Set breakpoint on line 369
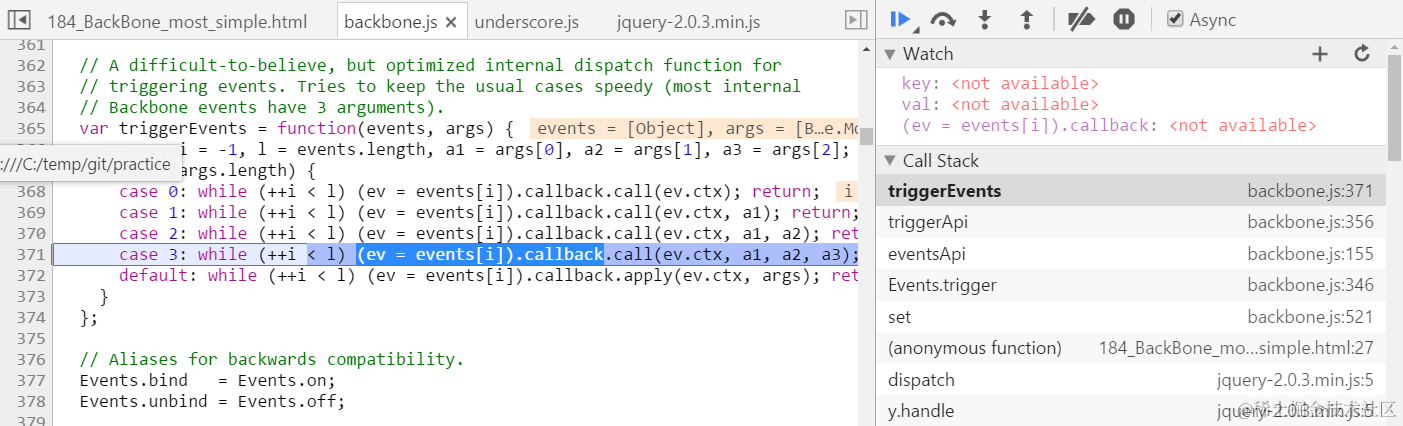 point(32,212)
